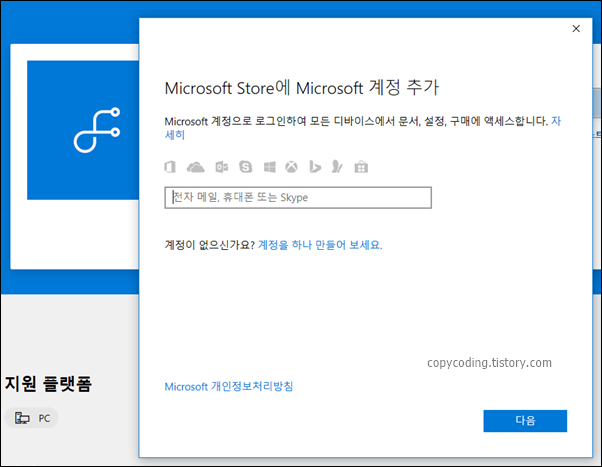Open the Microsoft 개인정보처리방침 link
The image size is (602, 467).
[229, 386]
